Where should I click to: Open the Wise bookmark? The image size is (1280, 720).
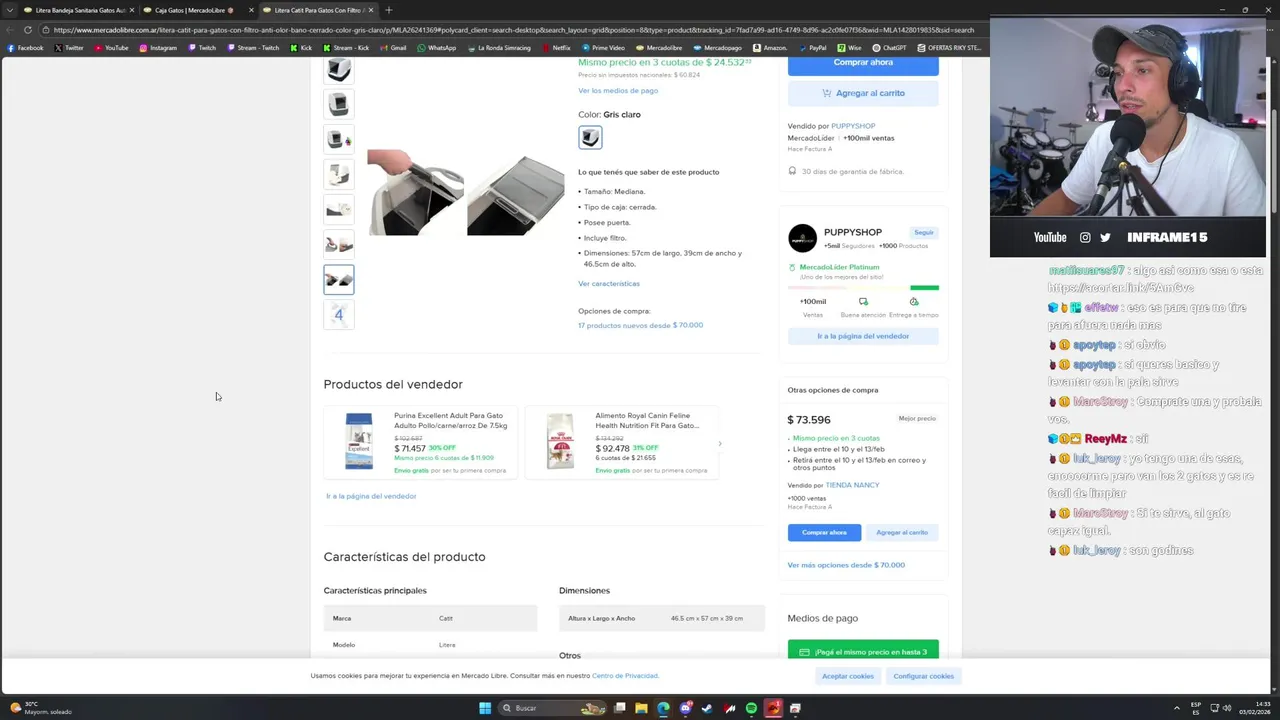point(850,48)
